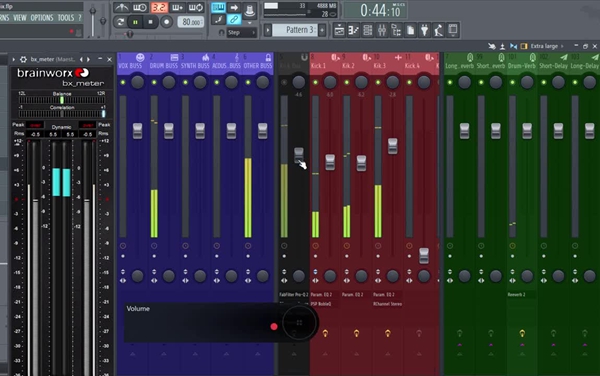Toggle loop recording icon
The width and height of the screenshot is (600, 376).
(x=196, y=7)
